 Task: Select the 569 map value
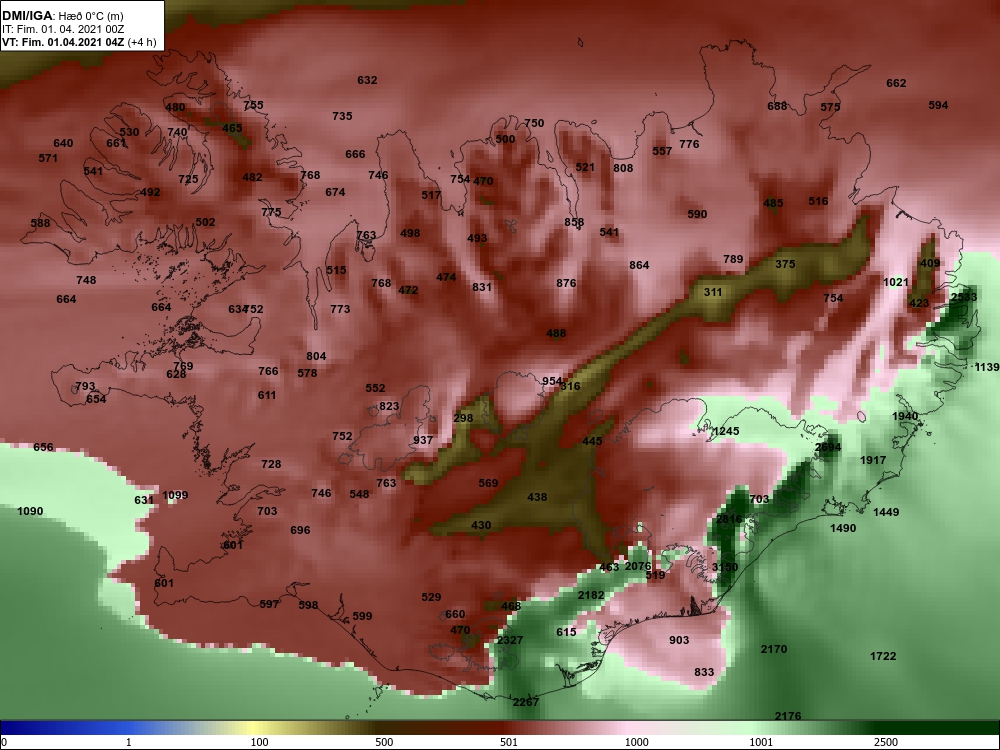(x=488, y=483)
